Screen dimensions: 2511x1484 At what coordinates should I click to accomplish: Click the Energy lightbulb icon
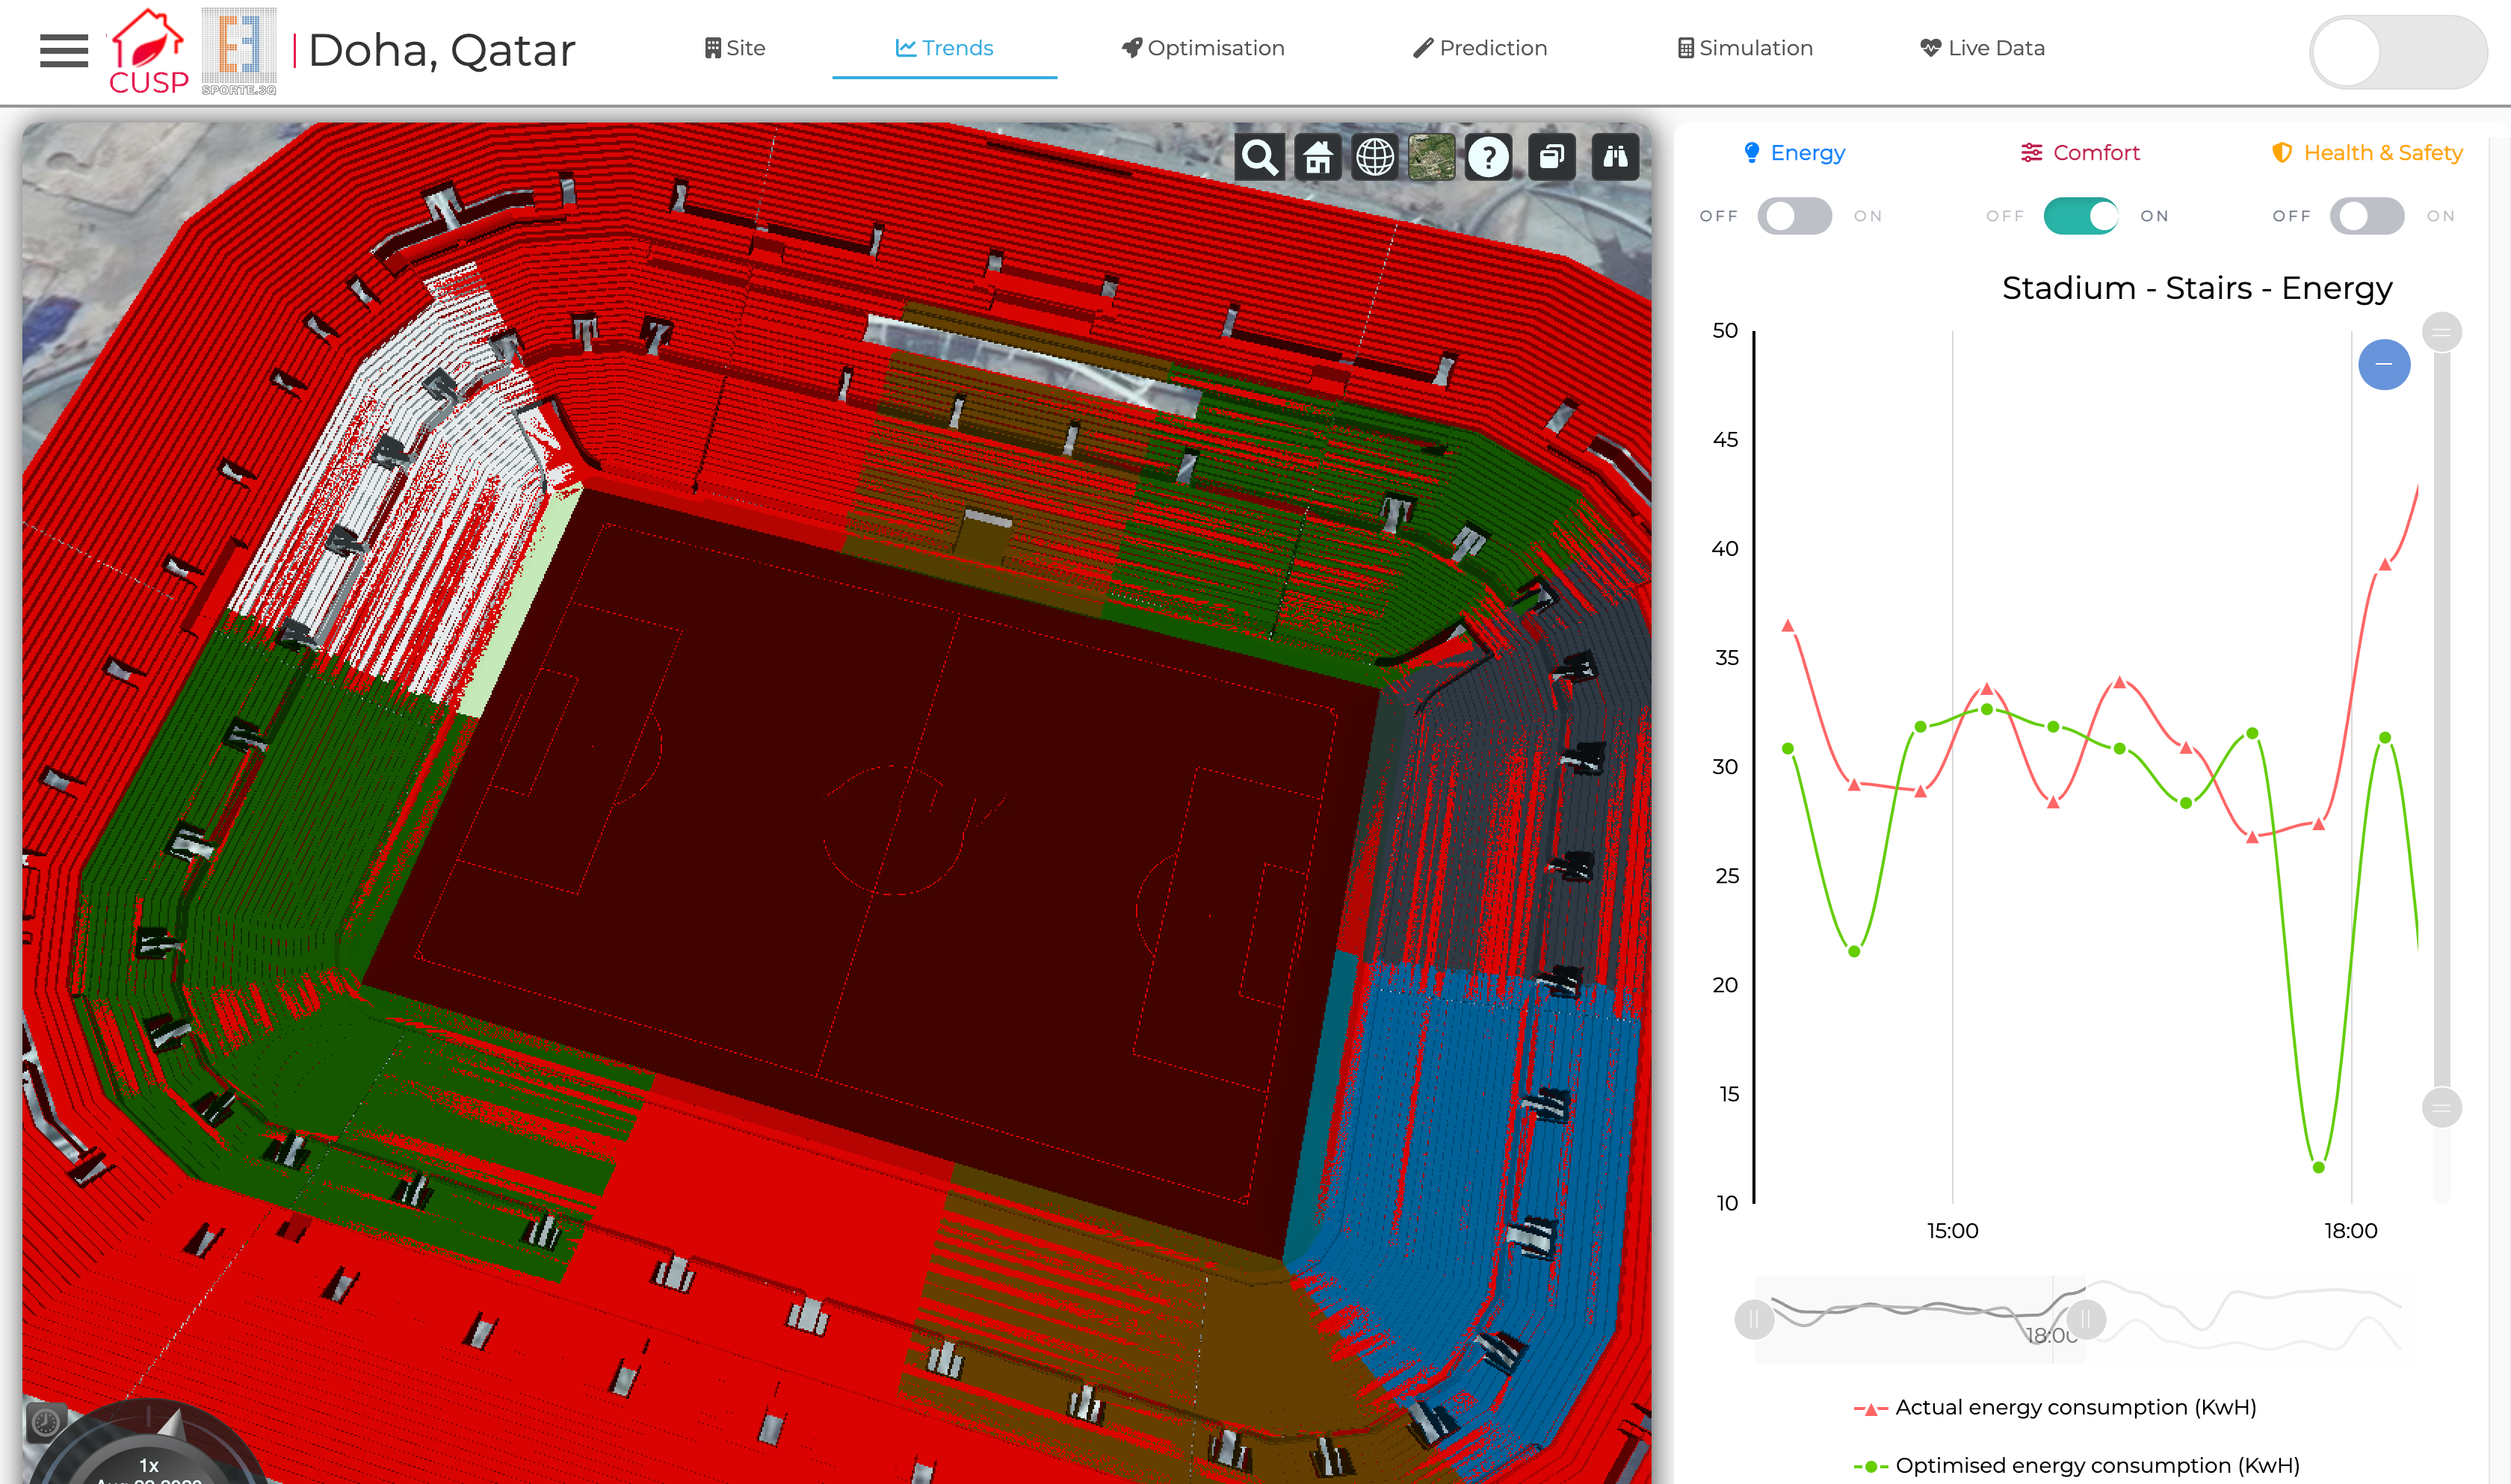(x=1751, y=153)
